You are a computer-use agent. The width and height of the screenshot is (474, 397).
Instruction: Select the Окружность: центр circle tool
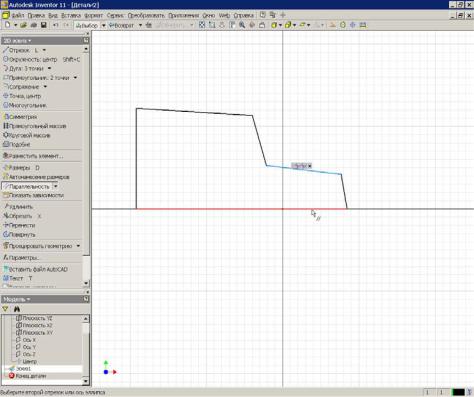coord(41,59)
